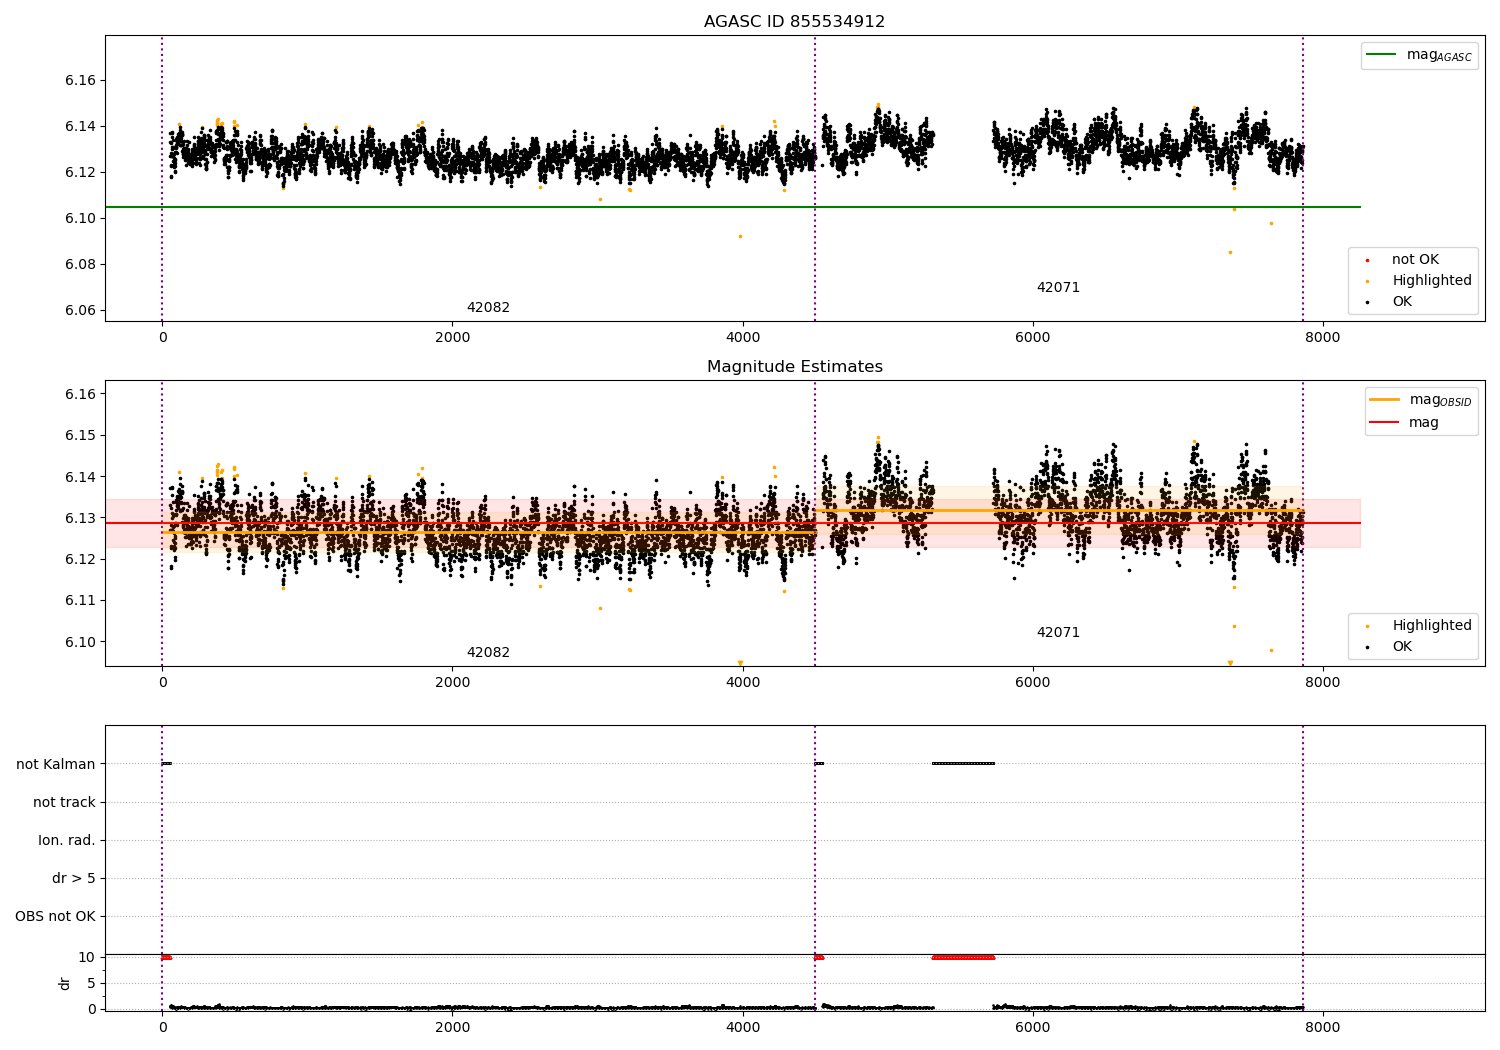
Task: Click the orange triangle marker near x=4000
Action: coord(740,663)
